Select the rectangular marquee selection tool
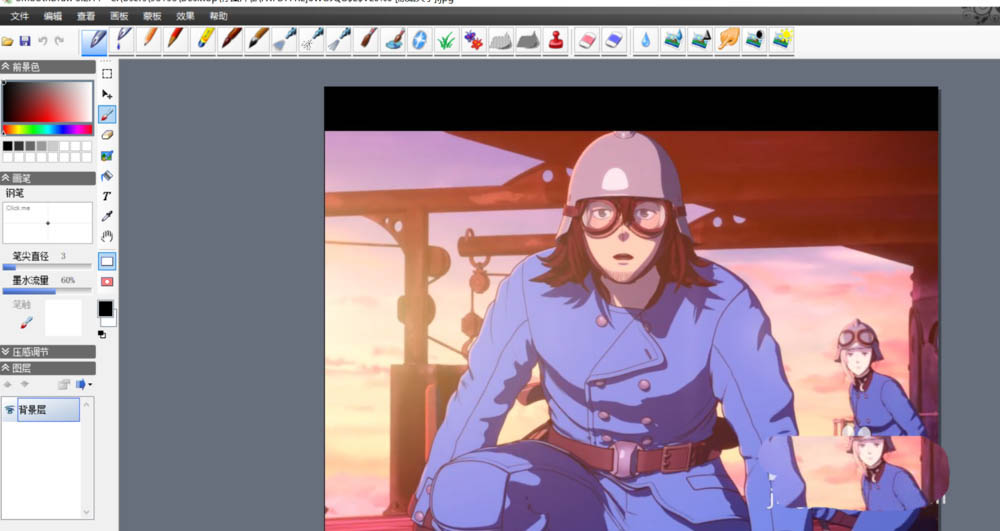1000x531 pixels. pos(107,73)
